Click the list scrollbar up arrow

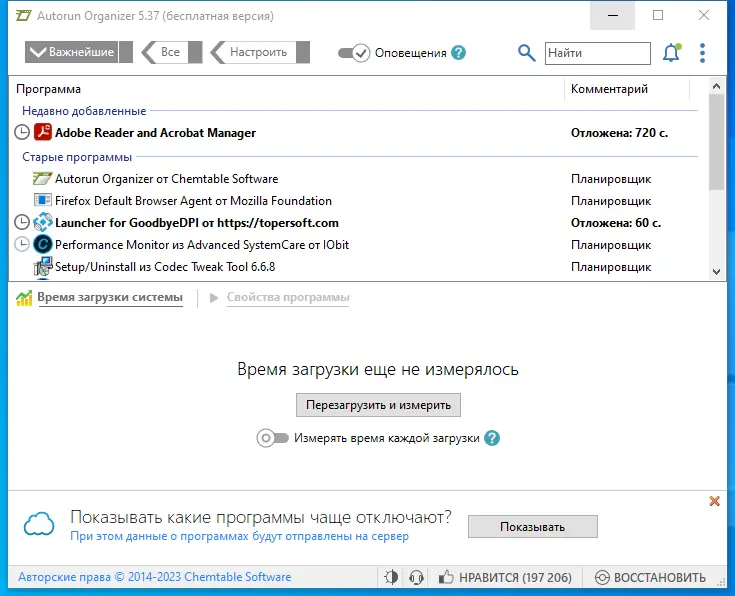click(x=716, y=86)
